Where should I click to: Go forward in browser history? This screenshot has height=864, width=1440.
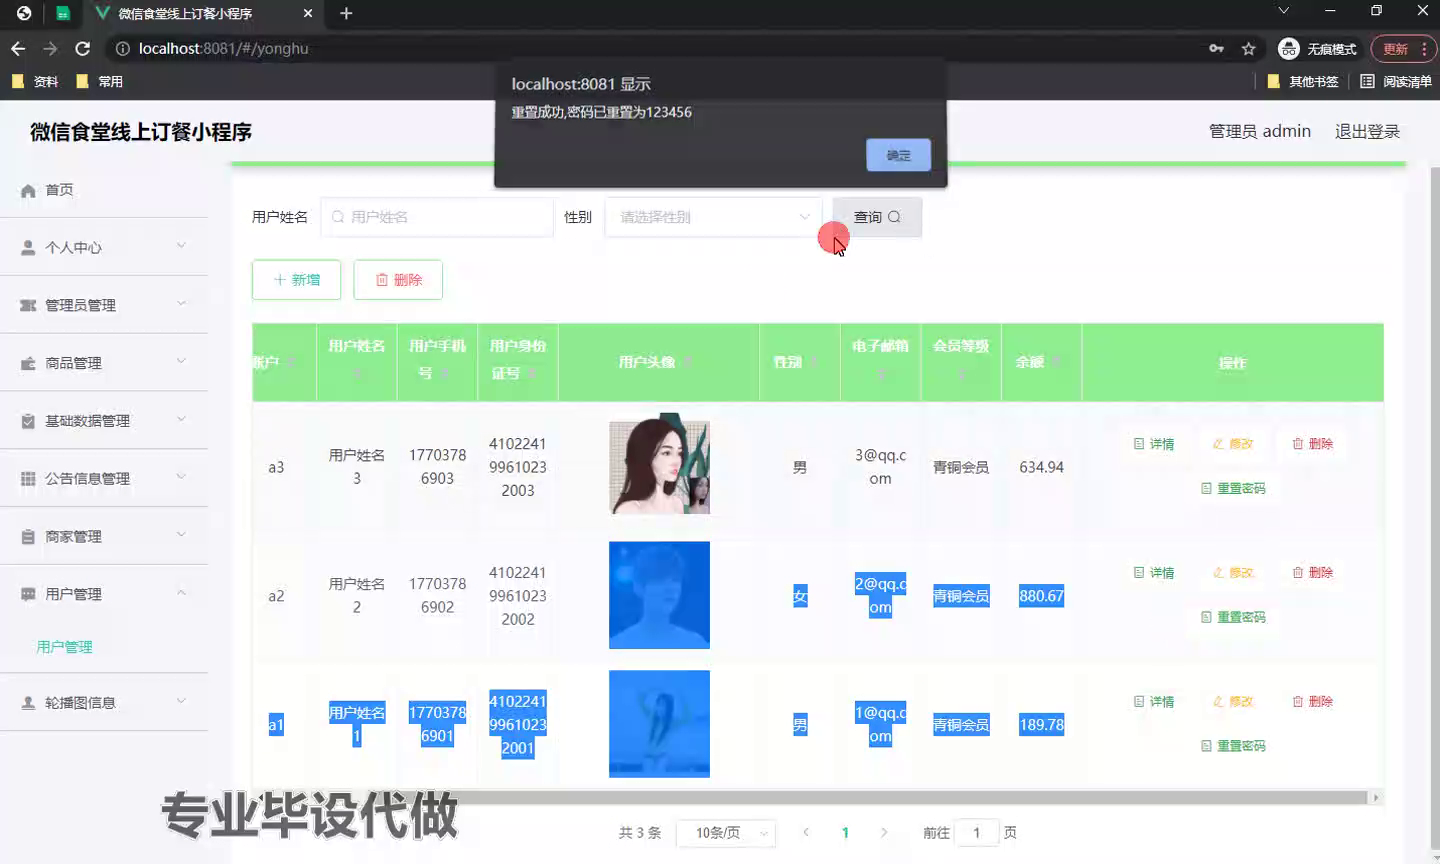(50, 48)
